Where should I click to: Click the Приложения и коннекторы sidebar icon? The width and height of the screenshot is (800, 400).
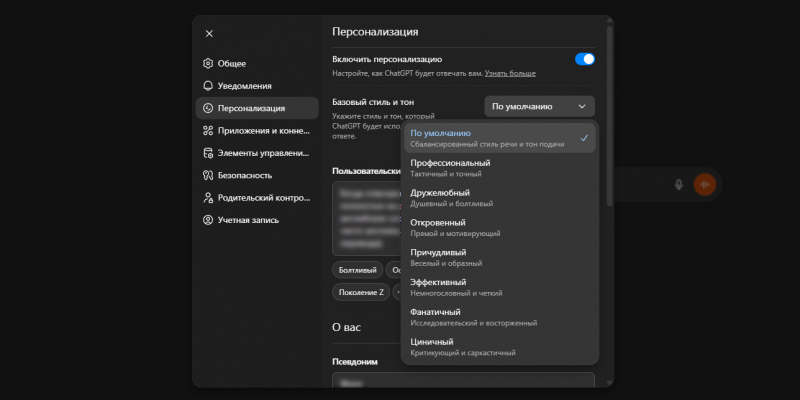[x=208, y=131]
